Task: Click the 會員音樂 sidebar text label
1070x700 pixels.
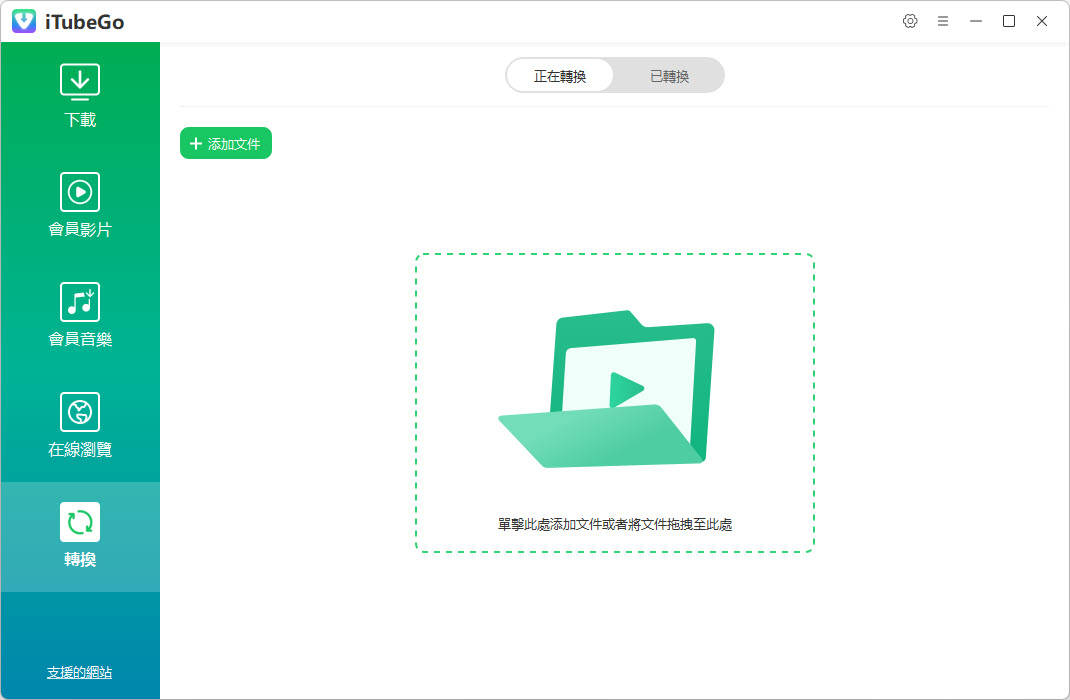Action: point(80,340)
